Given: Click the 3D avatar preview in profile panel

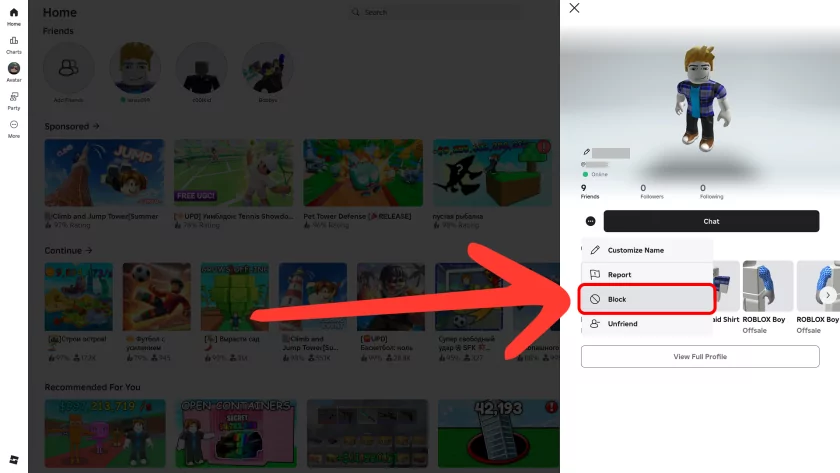Looking at the screenshot, I should click(702, 99).
